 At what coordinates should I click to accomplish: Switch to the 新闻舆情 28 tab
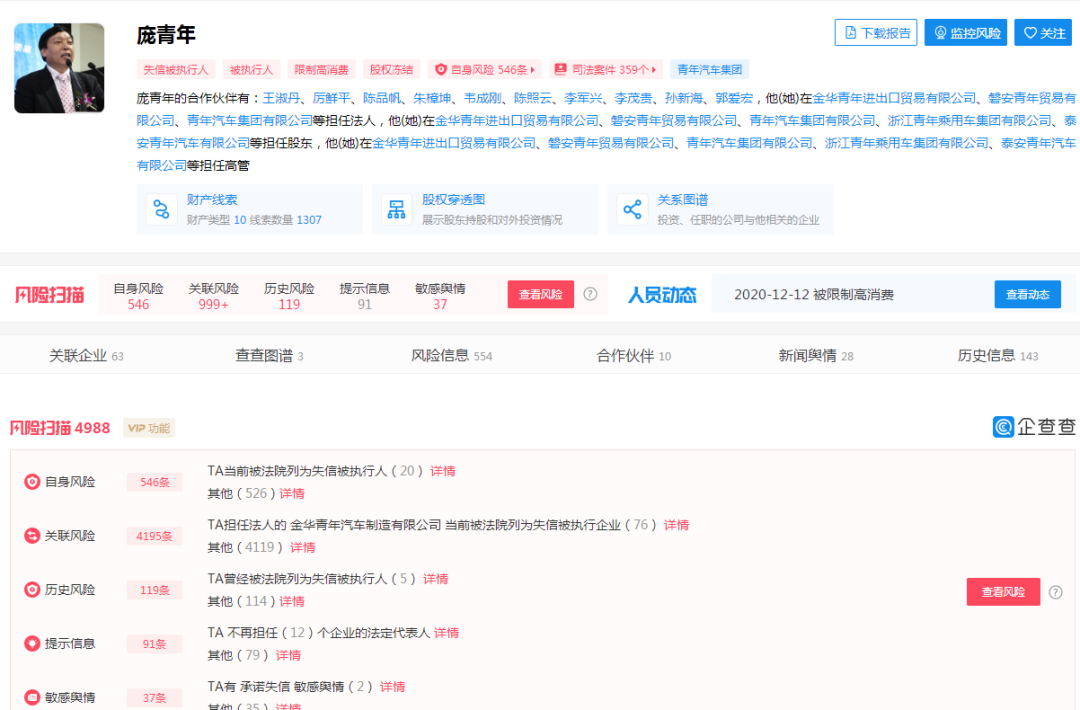point(816,355)
